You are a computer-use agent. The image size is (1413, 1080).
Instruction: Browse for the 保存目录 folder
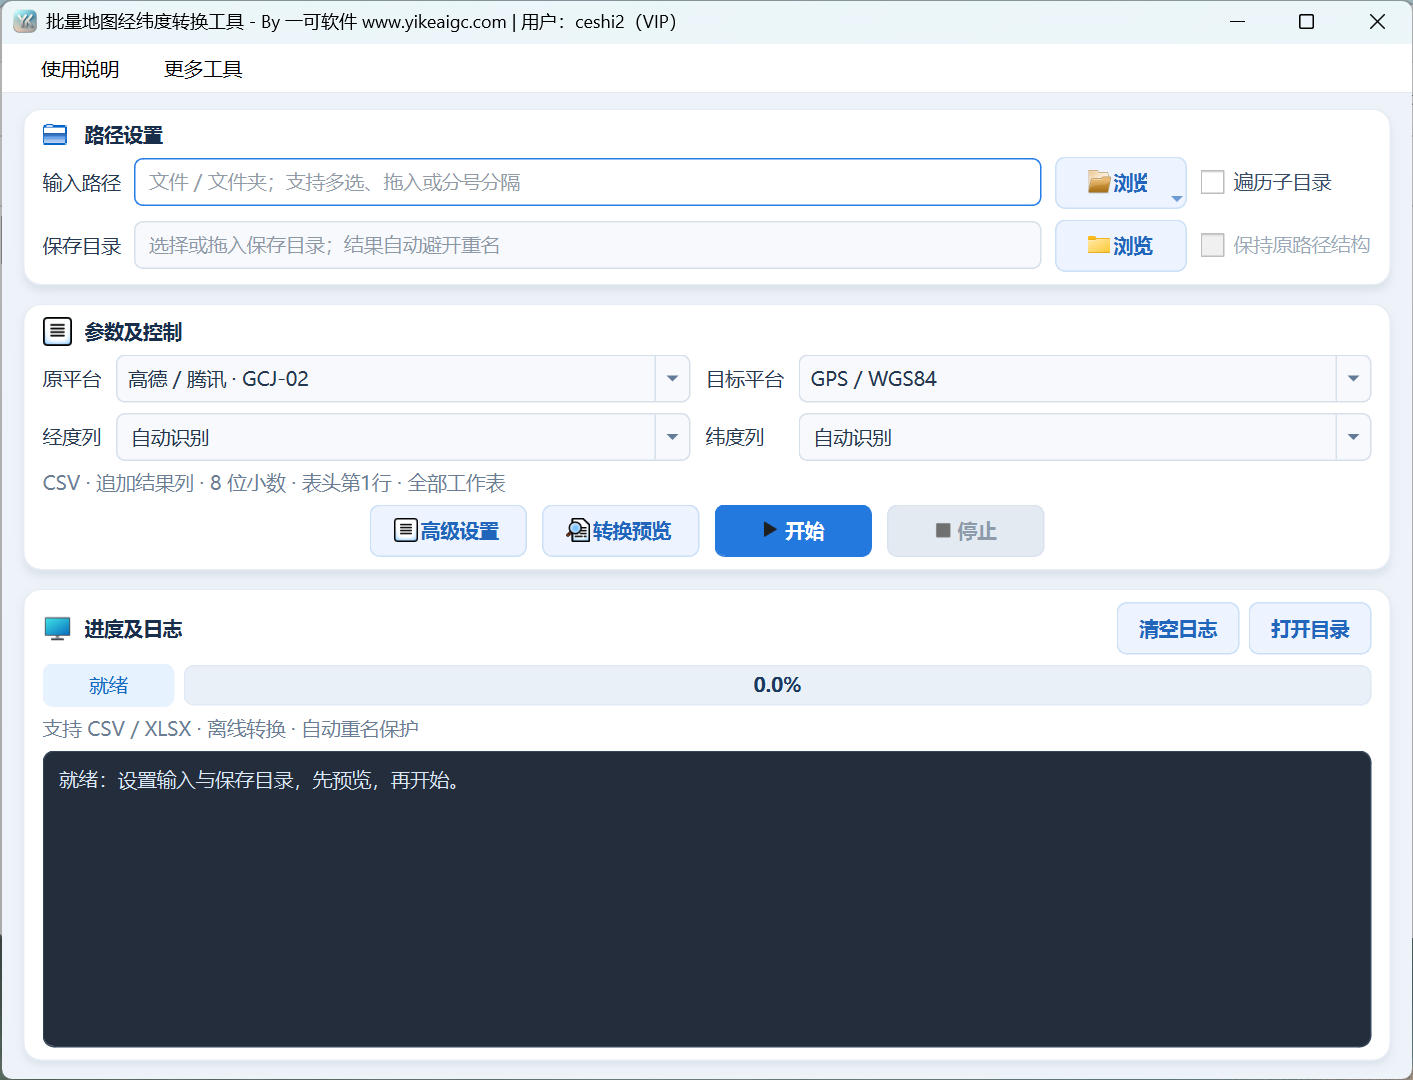[1121, 246]
